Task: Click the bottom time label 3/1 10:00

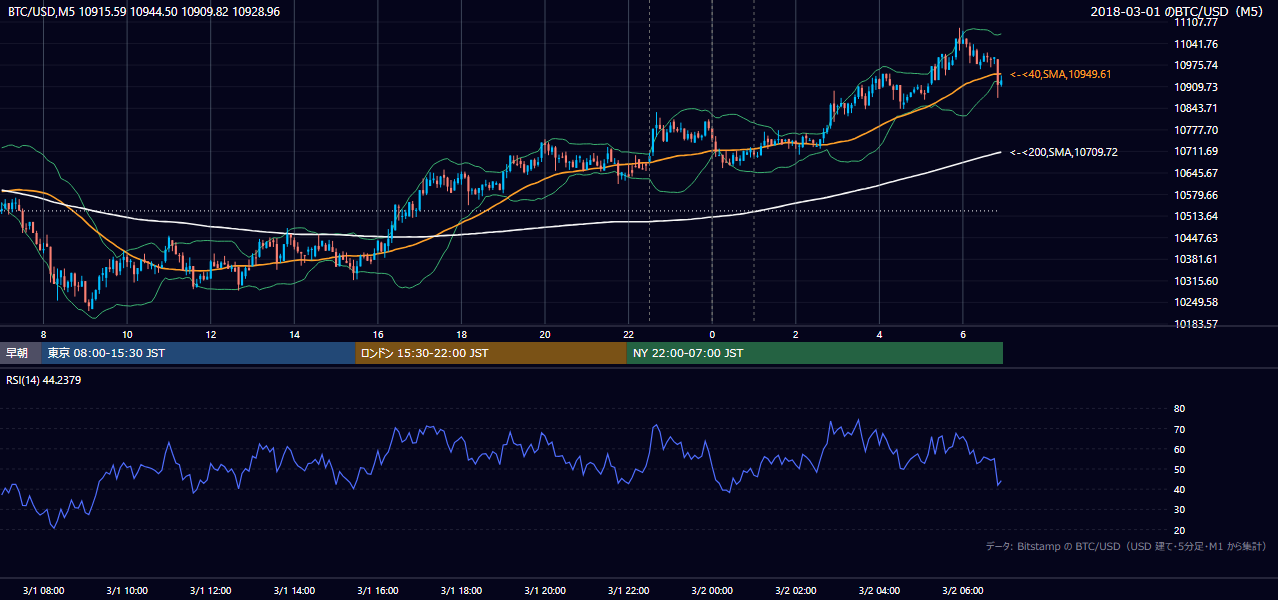Action: tap(127, 590)
